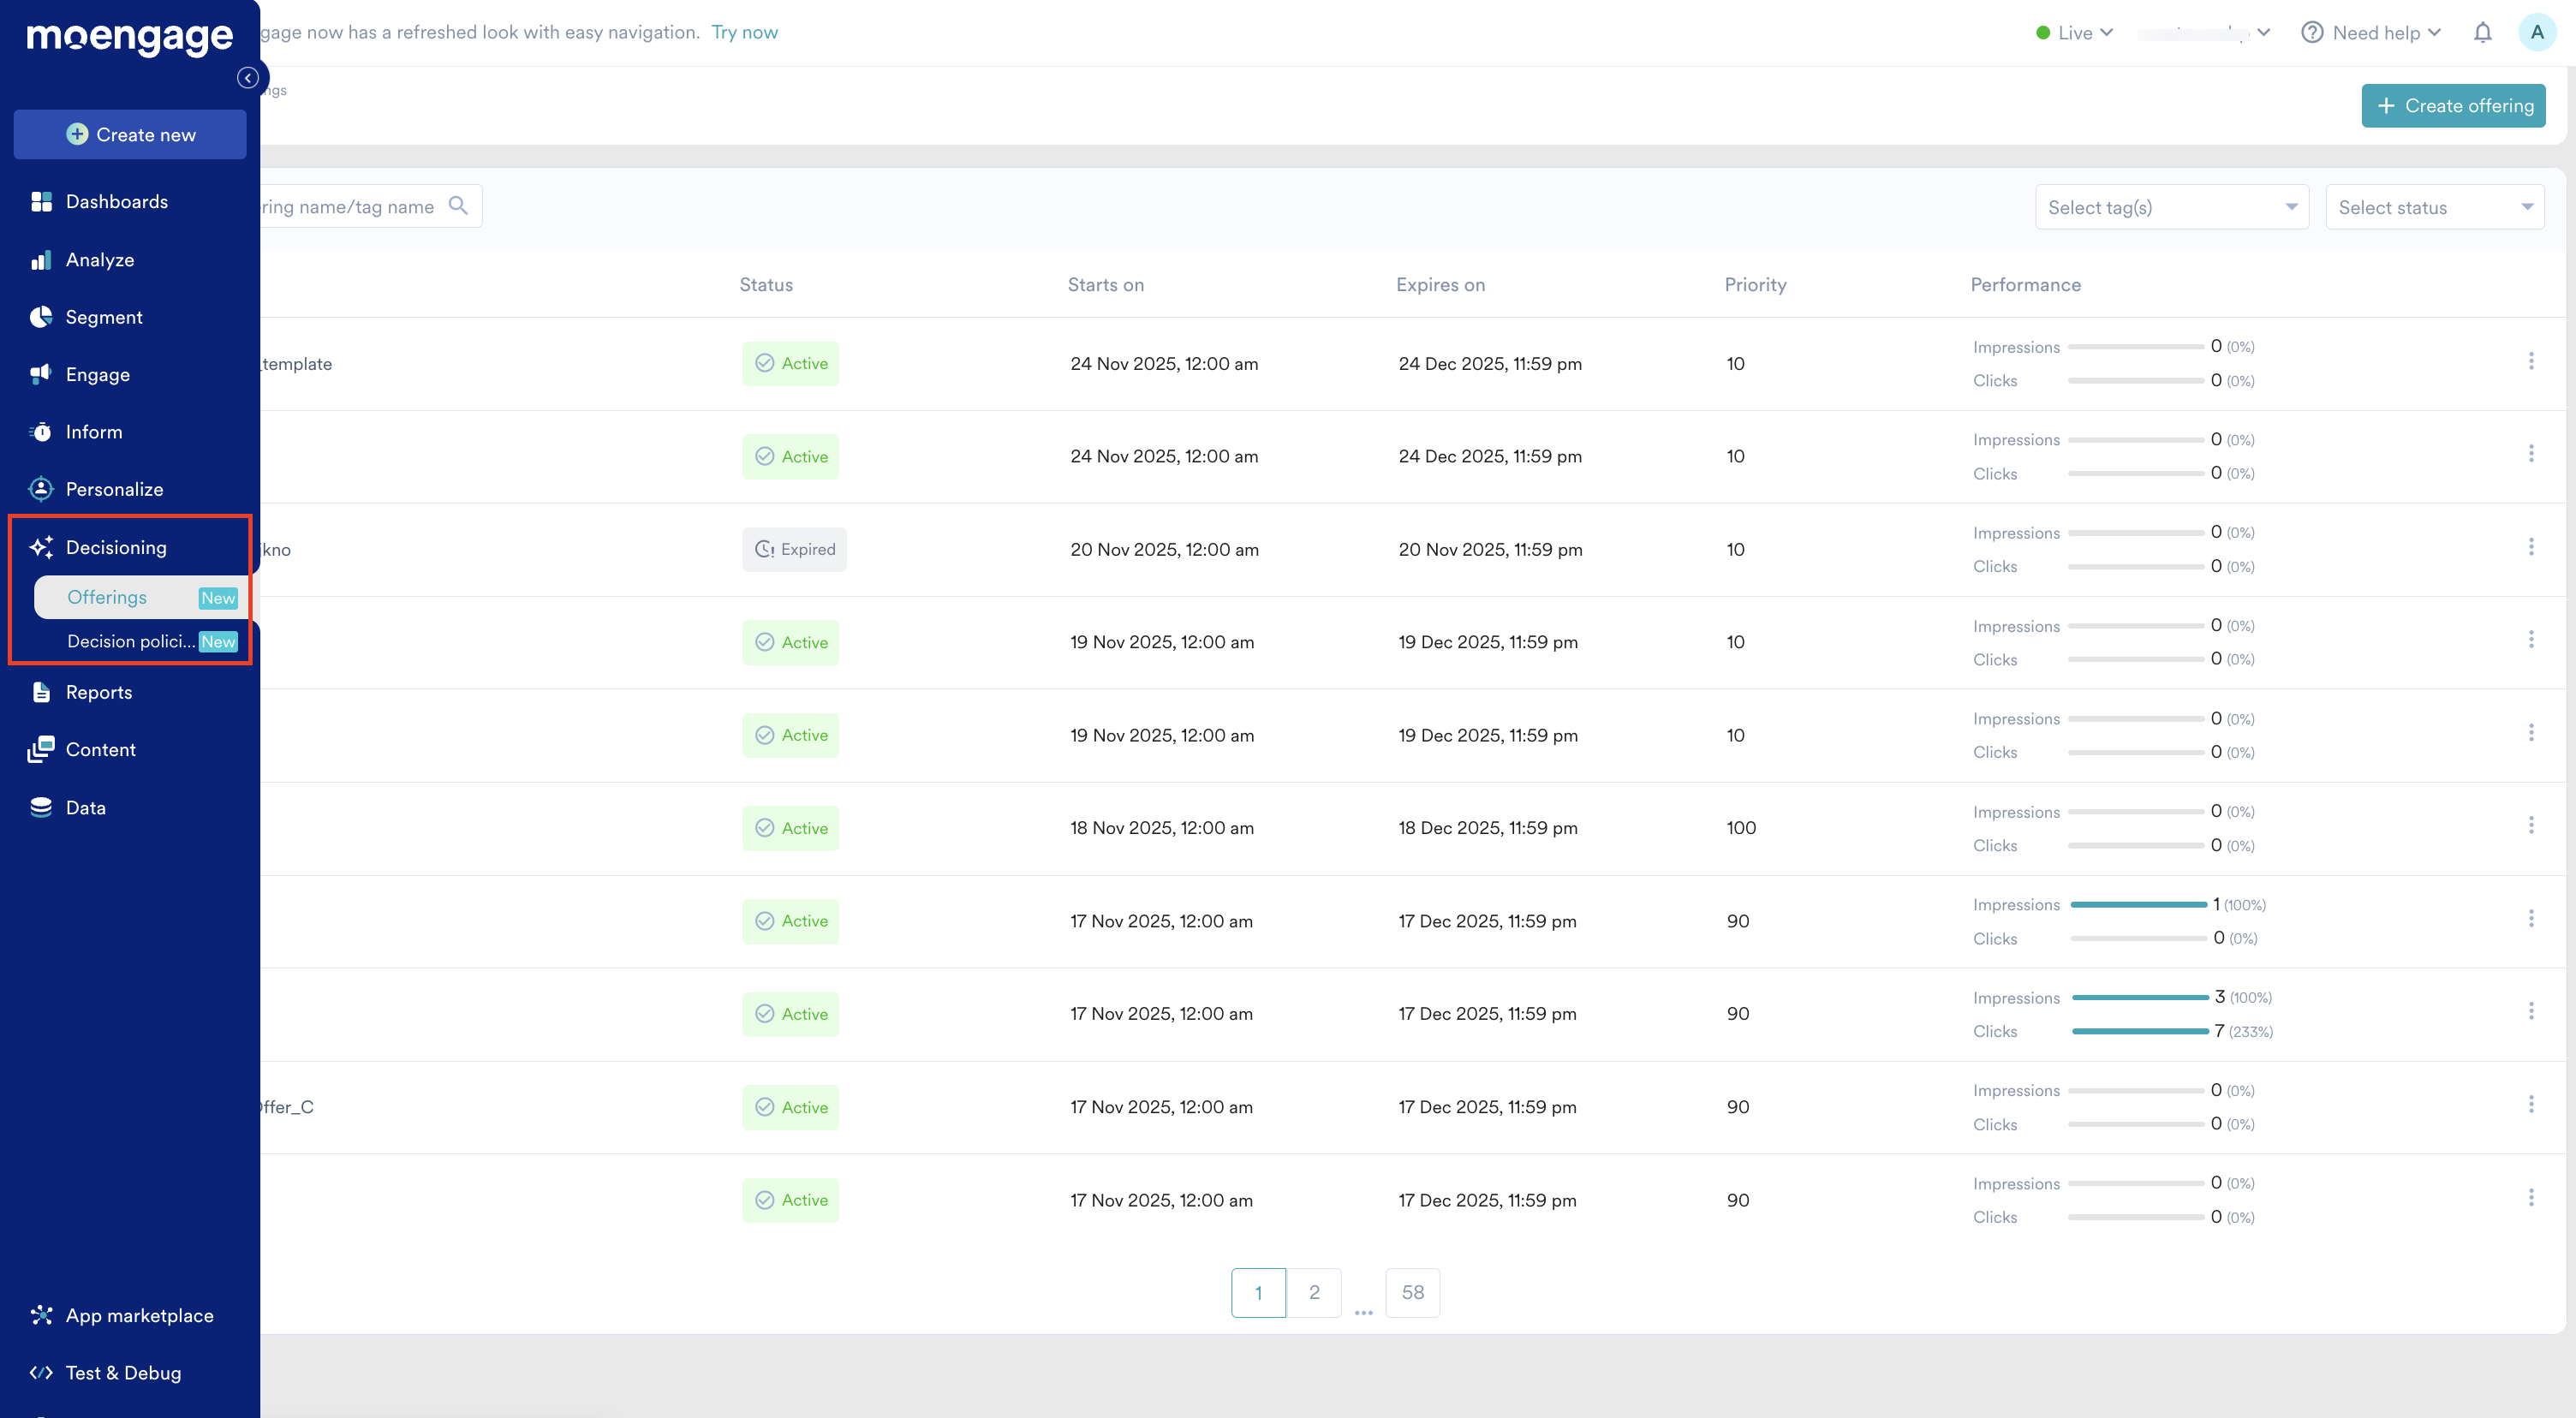Click the Create offering button
2576x1418 pixels.
[x=2453, y=106]
